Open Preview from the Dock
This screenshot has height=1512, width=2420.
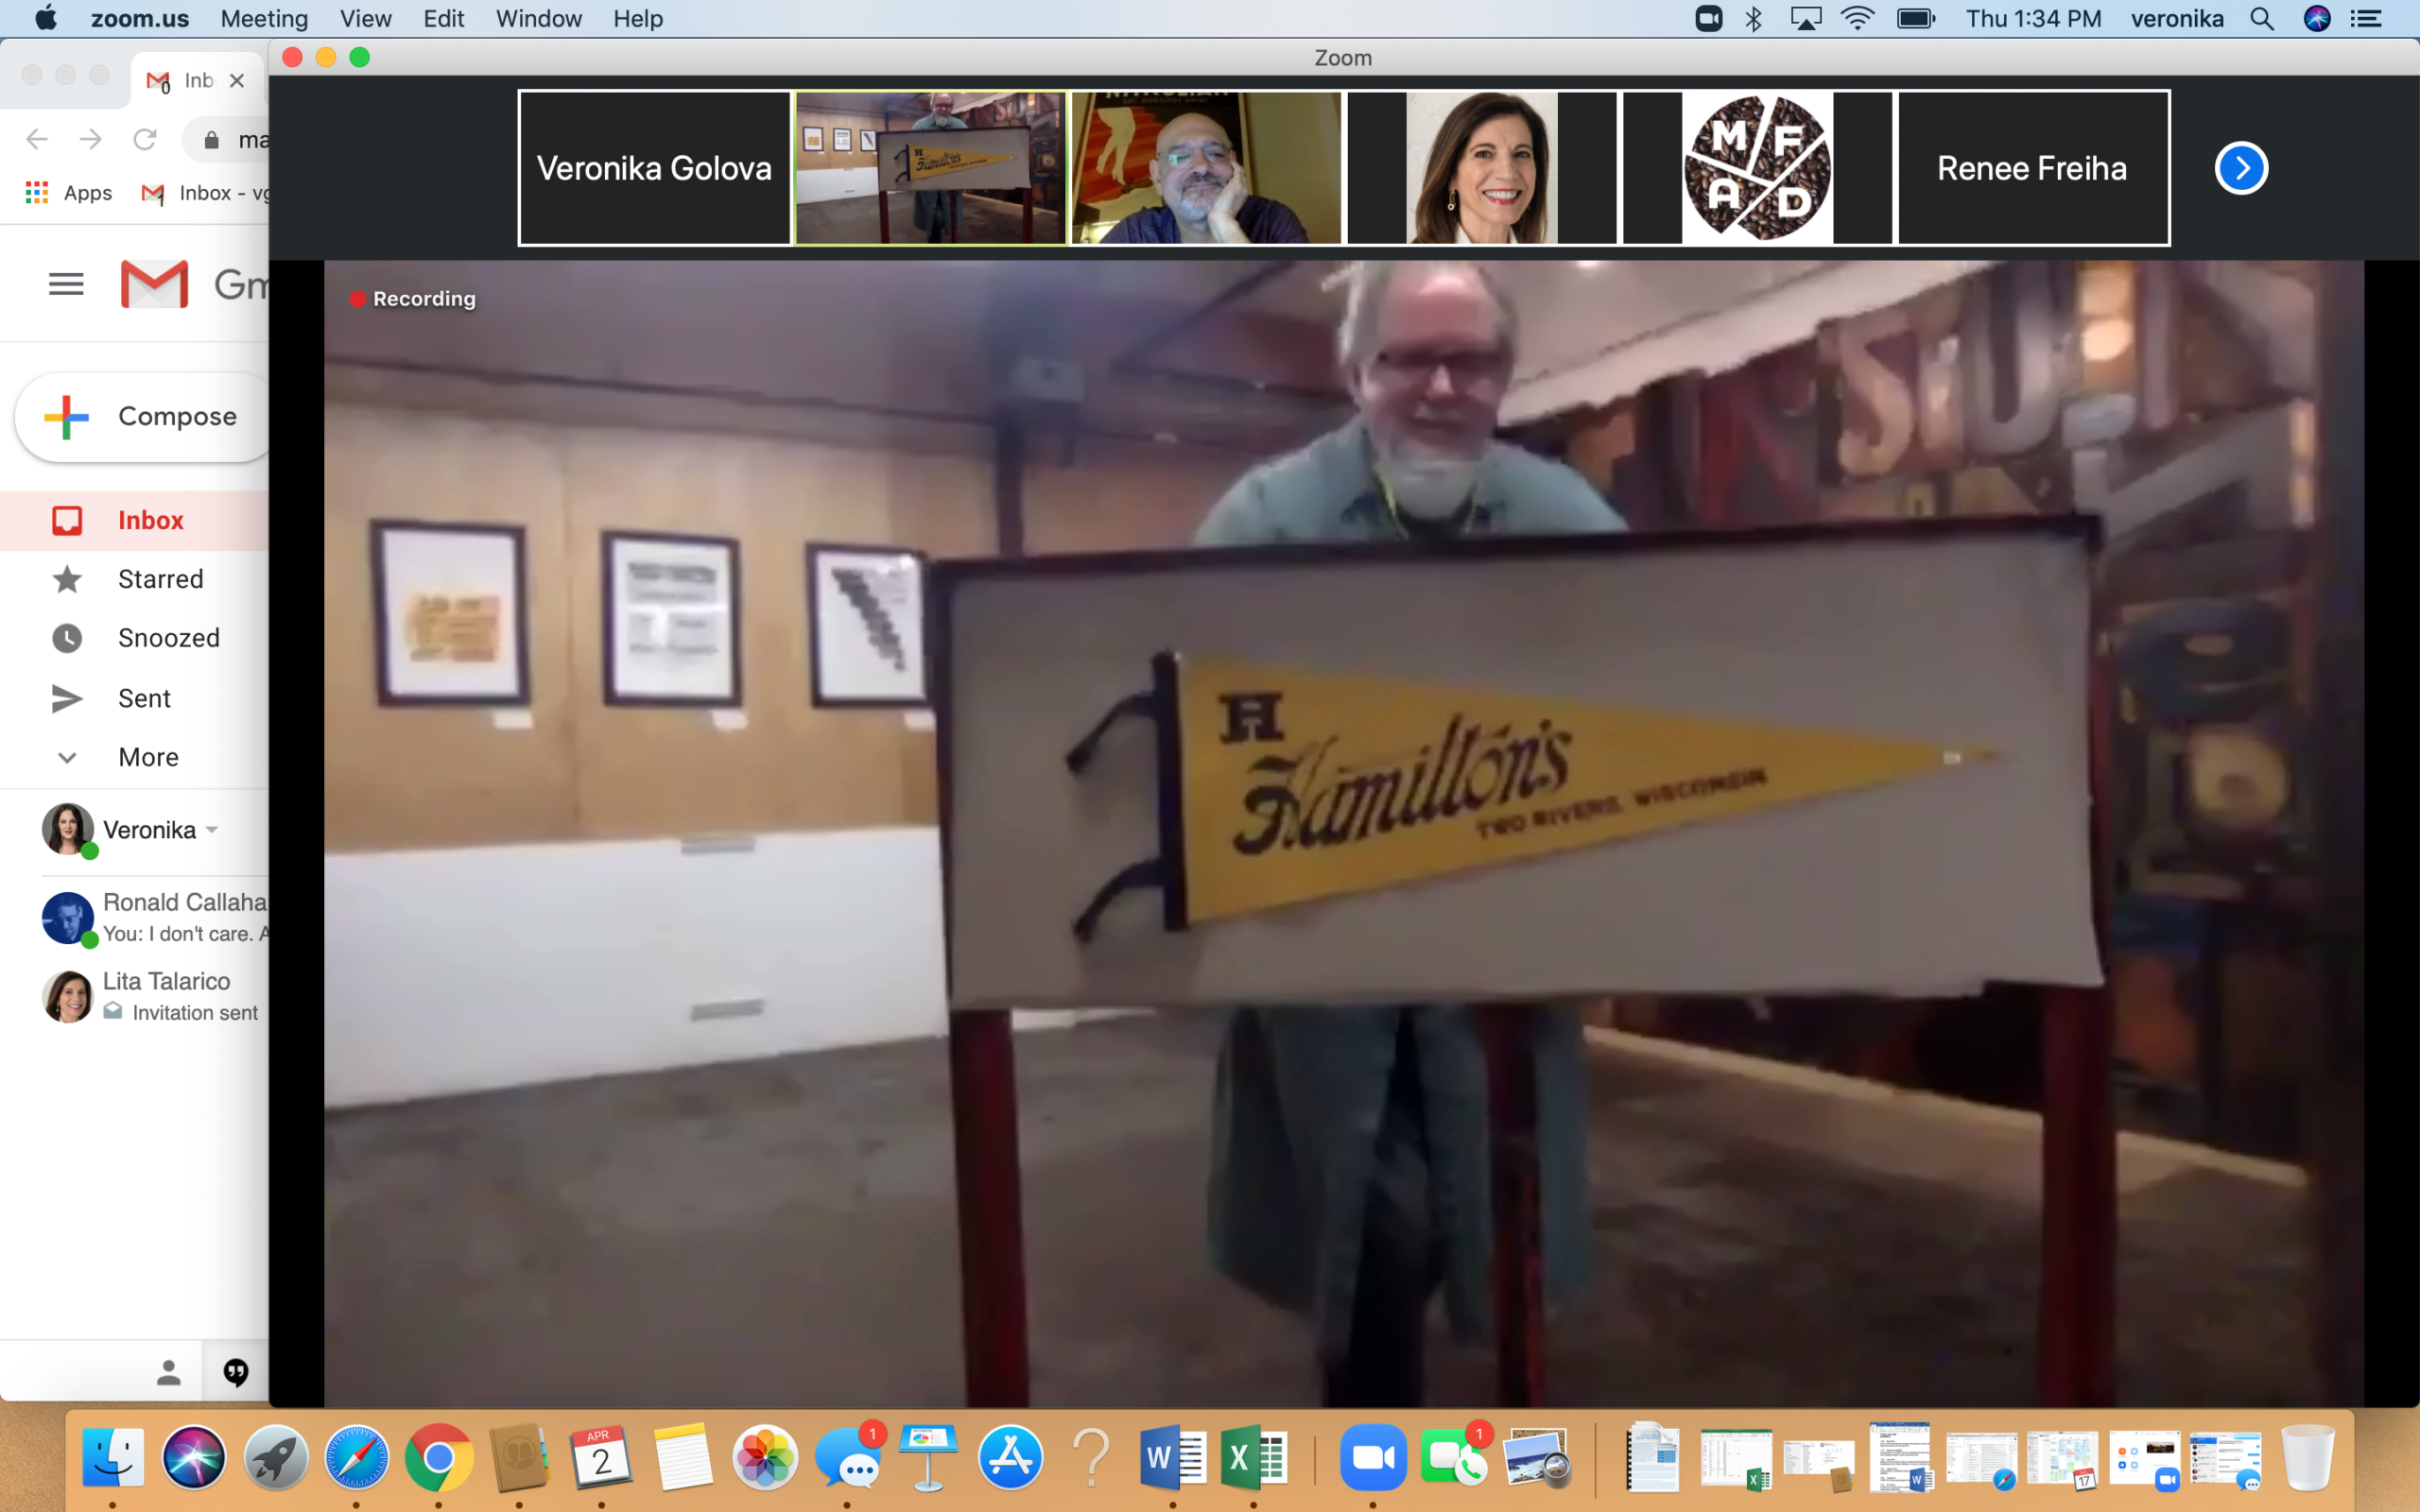pyautogui.click(x=1537, y=1457)
